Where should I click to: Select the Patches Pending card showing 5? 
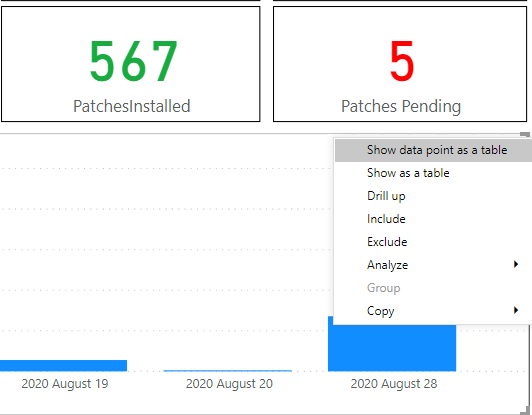[x=400, y=64]
